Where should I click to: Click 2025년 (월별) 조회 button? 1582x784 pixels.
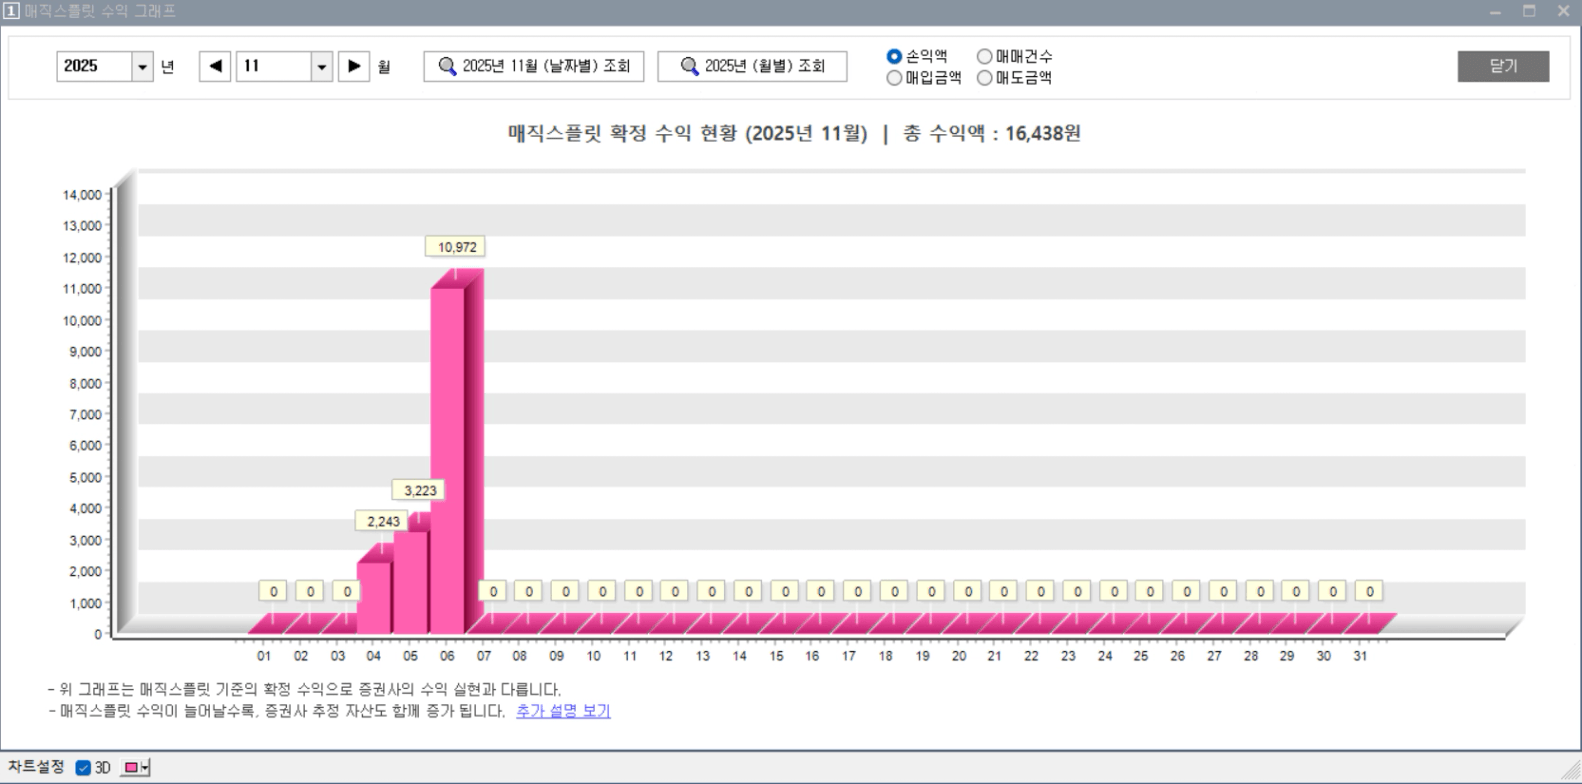click(752, 66)
